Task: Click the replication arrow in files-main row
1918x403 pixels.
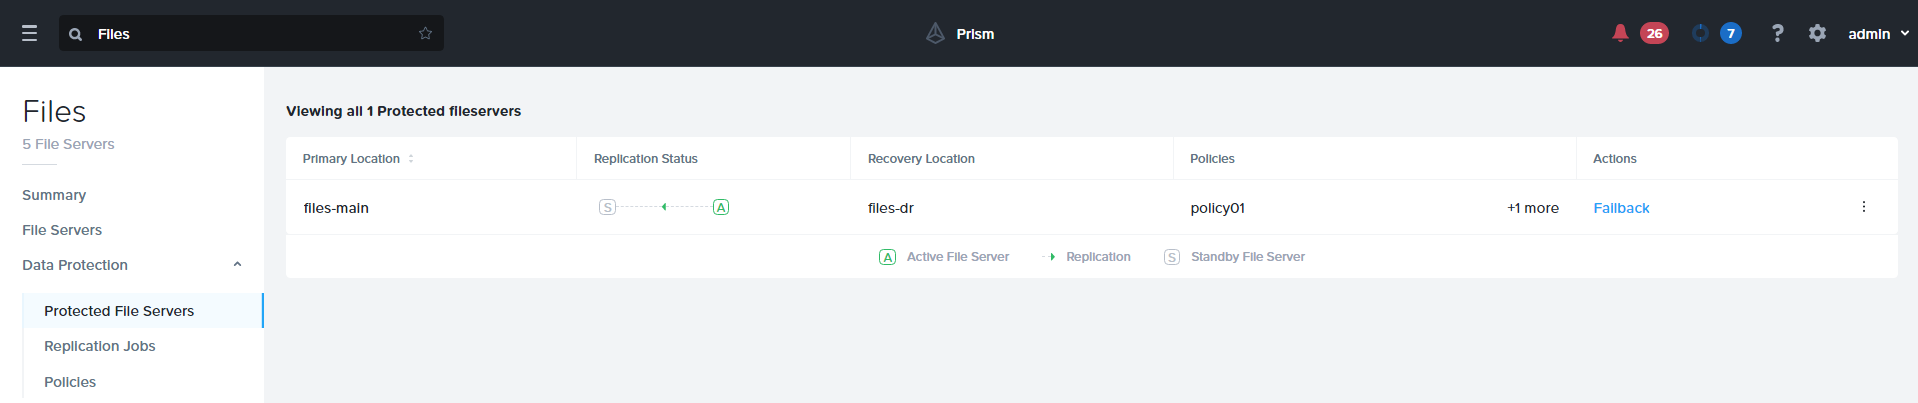Action: (664, 207)
